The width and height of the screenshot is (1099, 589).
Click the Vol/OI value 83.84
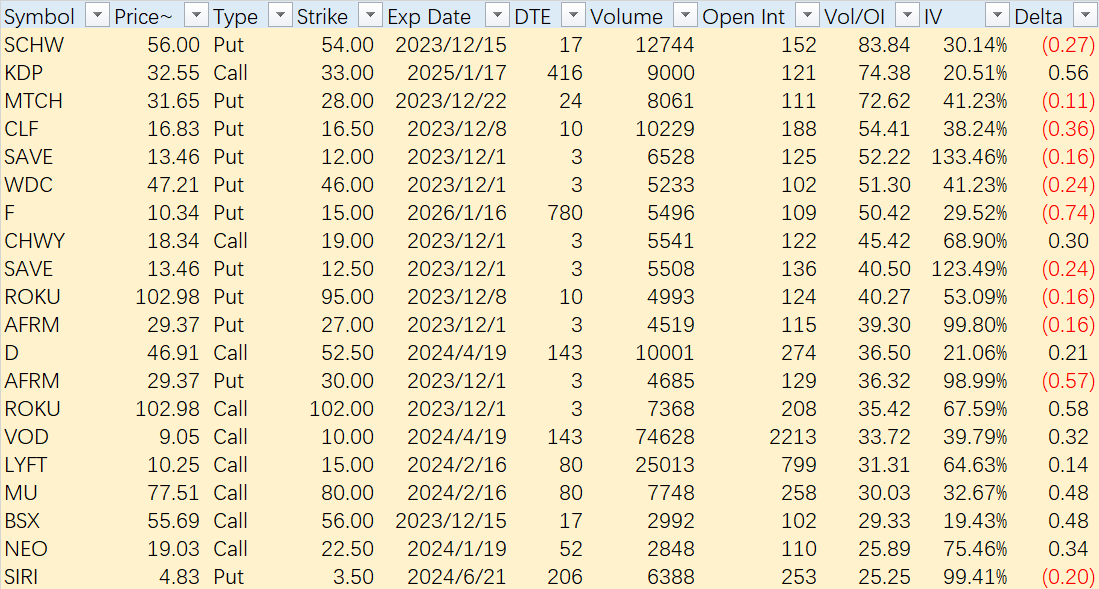click(885, 45)
